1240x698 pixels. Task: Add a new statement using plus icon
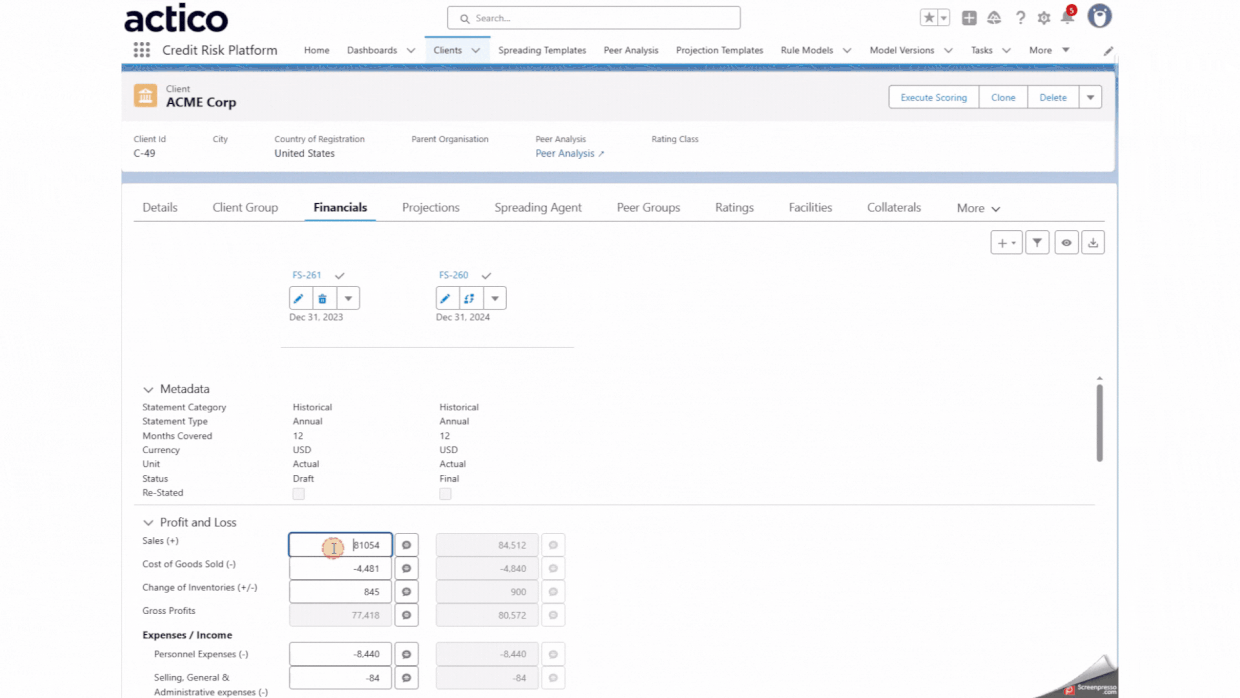1003,242
